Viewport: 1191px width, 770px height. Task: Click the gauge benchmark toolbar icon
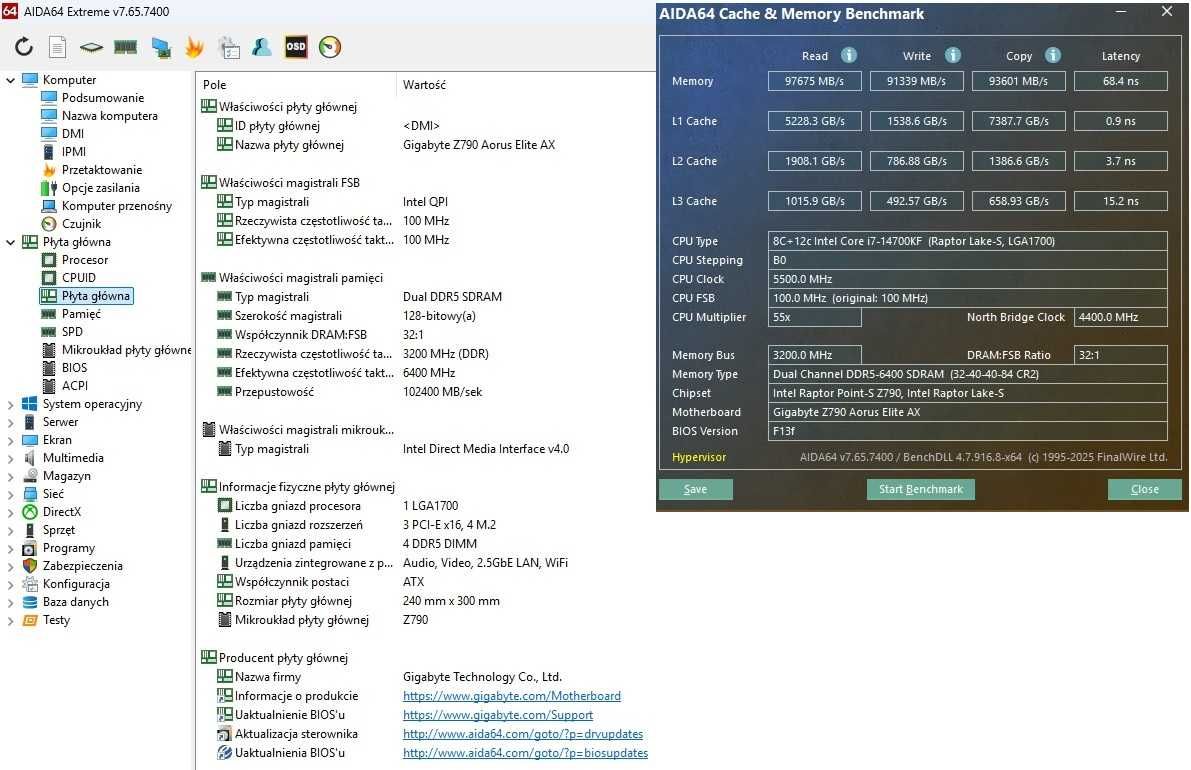[330, 47]
